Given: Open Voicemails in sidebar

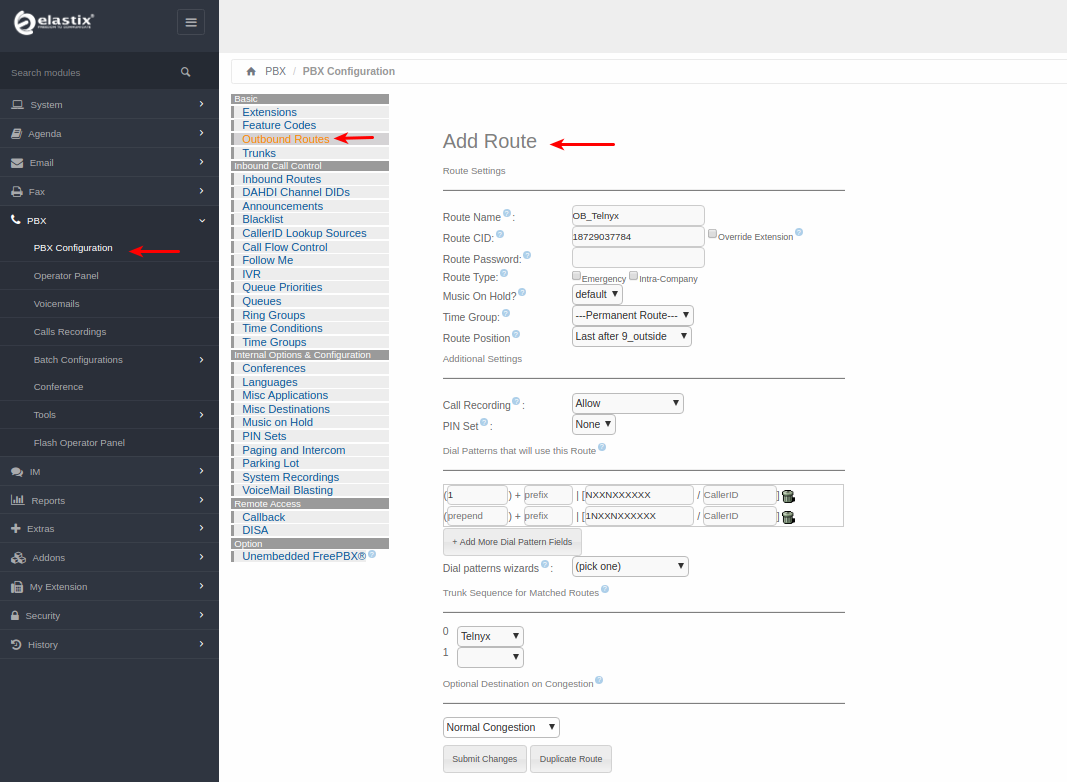Looking at the screenshot, I should click(56, 304).
